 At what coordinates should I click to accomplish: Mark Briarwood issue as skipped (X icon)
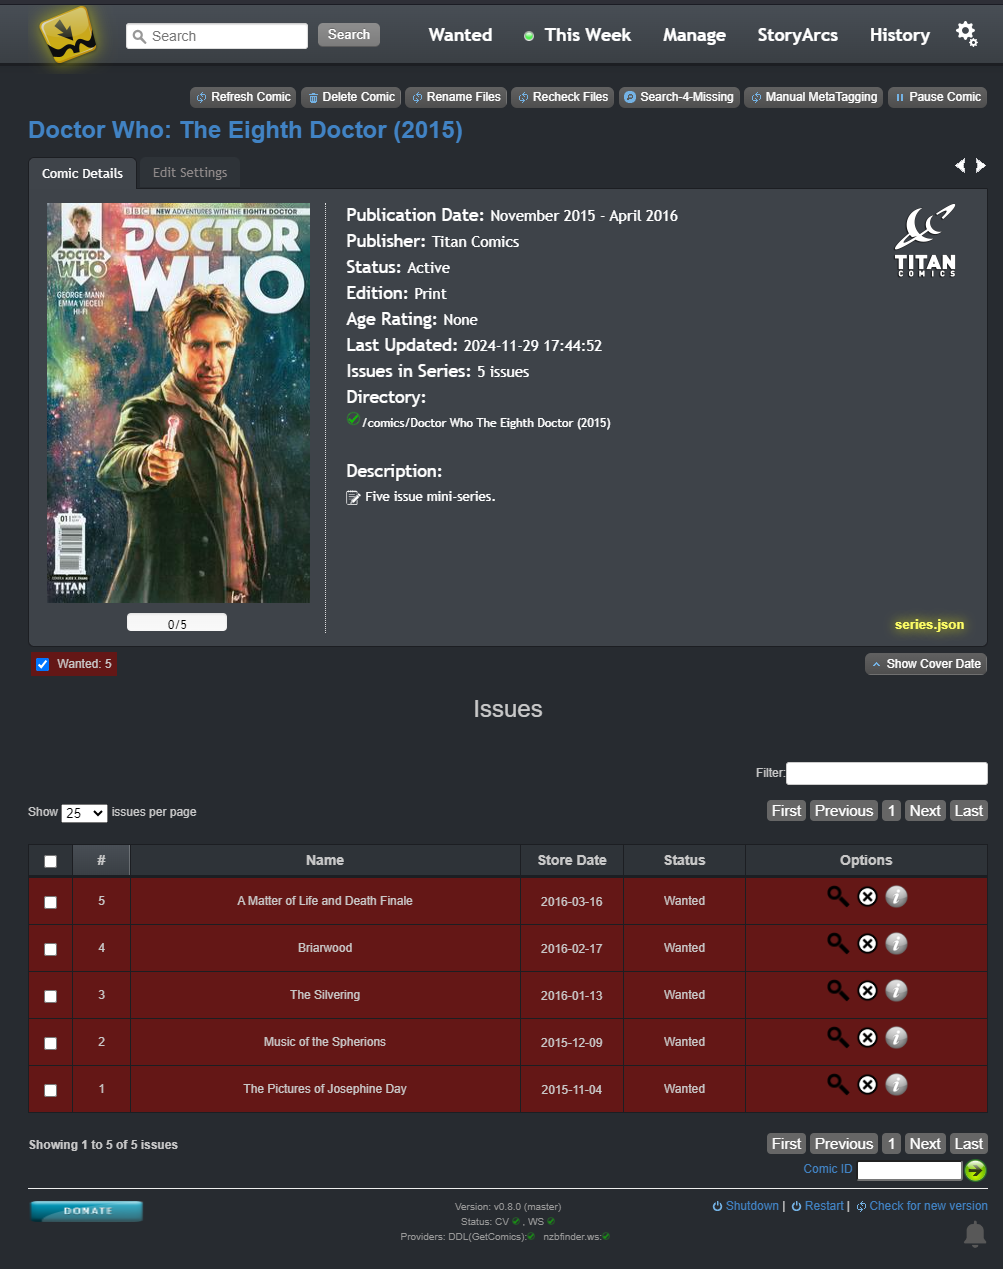click(x=867, y=944)
